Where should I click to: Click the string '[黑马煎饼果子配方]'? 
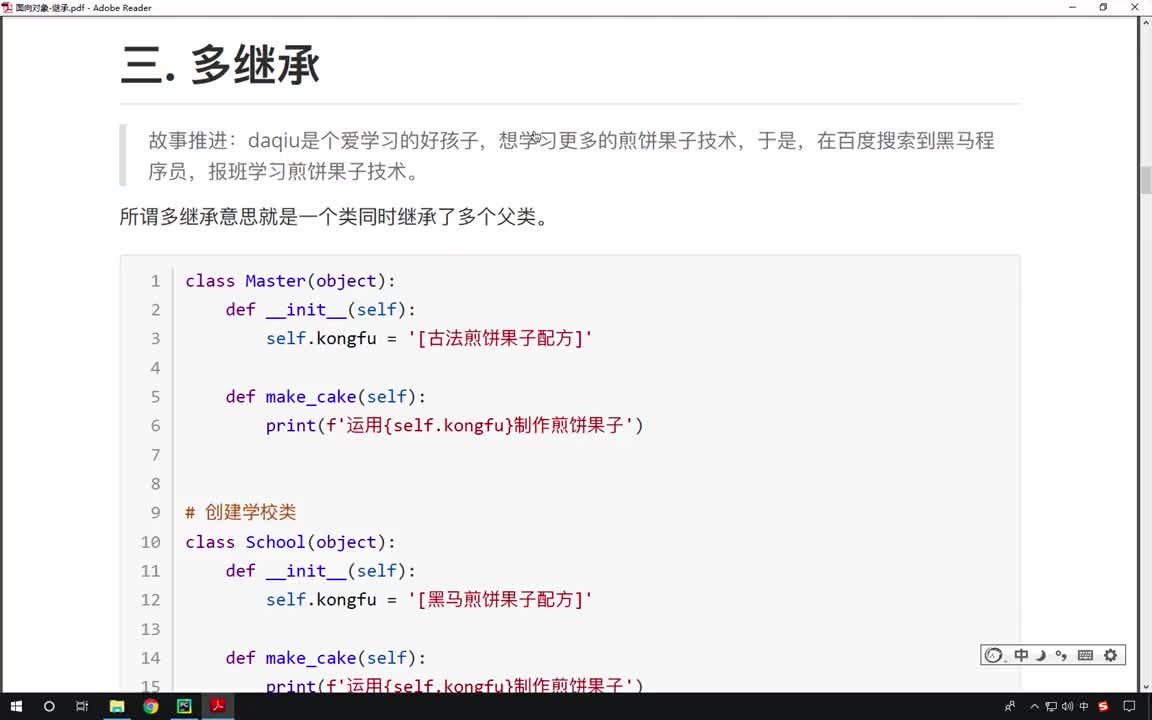click(500, 599)
